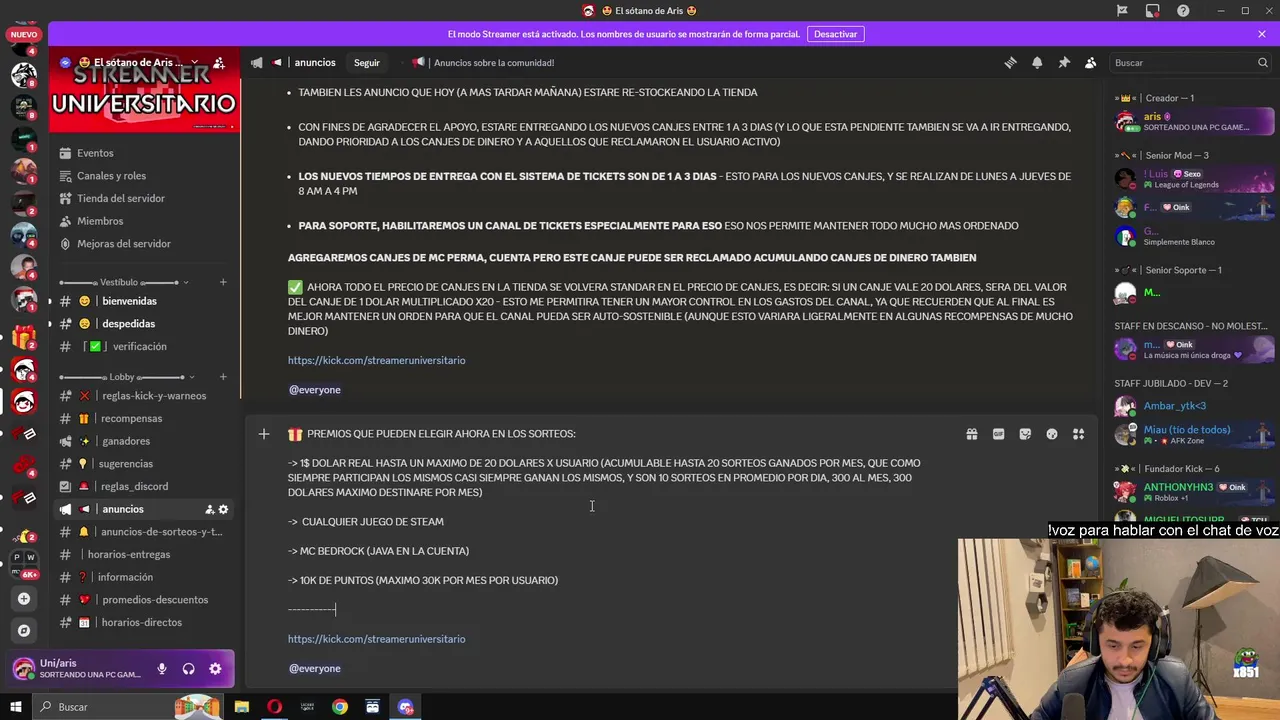Create invite for anuncios channel
Screen dimensions: 1280x720
pos(210,509)
